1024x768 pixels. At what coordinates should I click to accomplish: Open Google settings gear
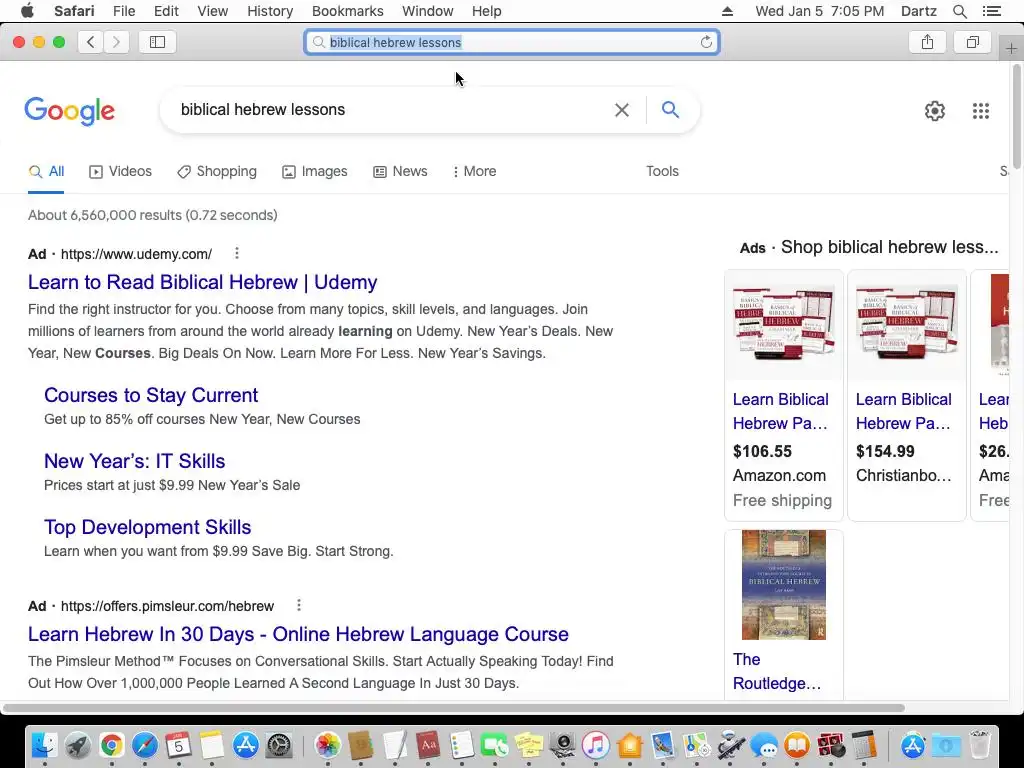tap(935, 110)
